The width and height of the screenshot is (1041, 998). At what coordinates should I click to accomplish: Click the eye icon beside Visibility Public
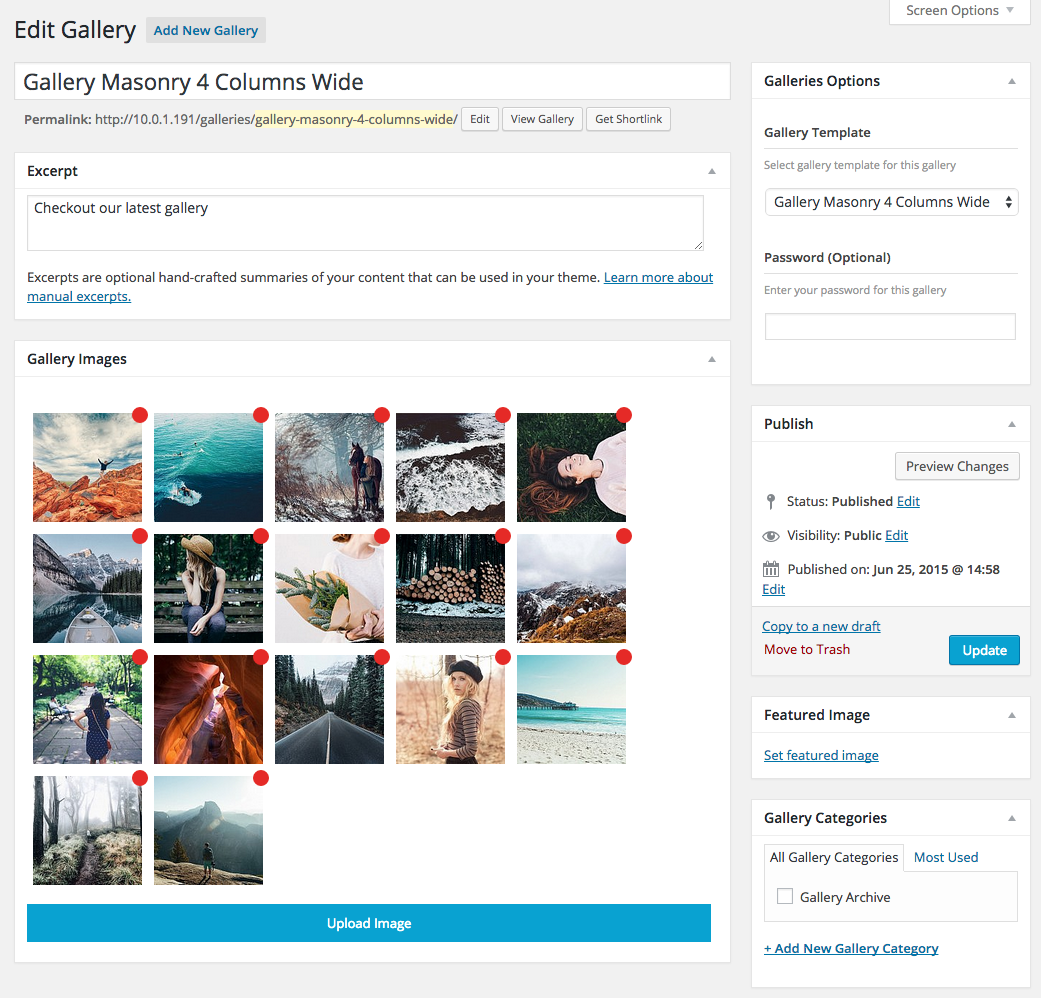(x=771, y=535)
